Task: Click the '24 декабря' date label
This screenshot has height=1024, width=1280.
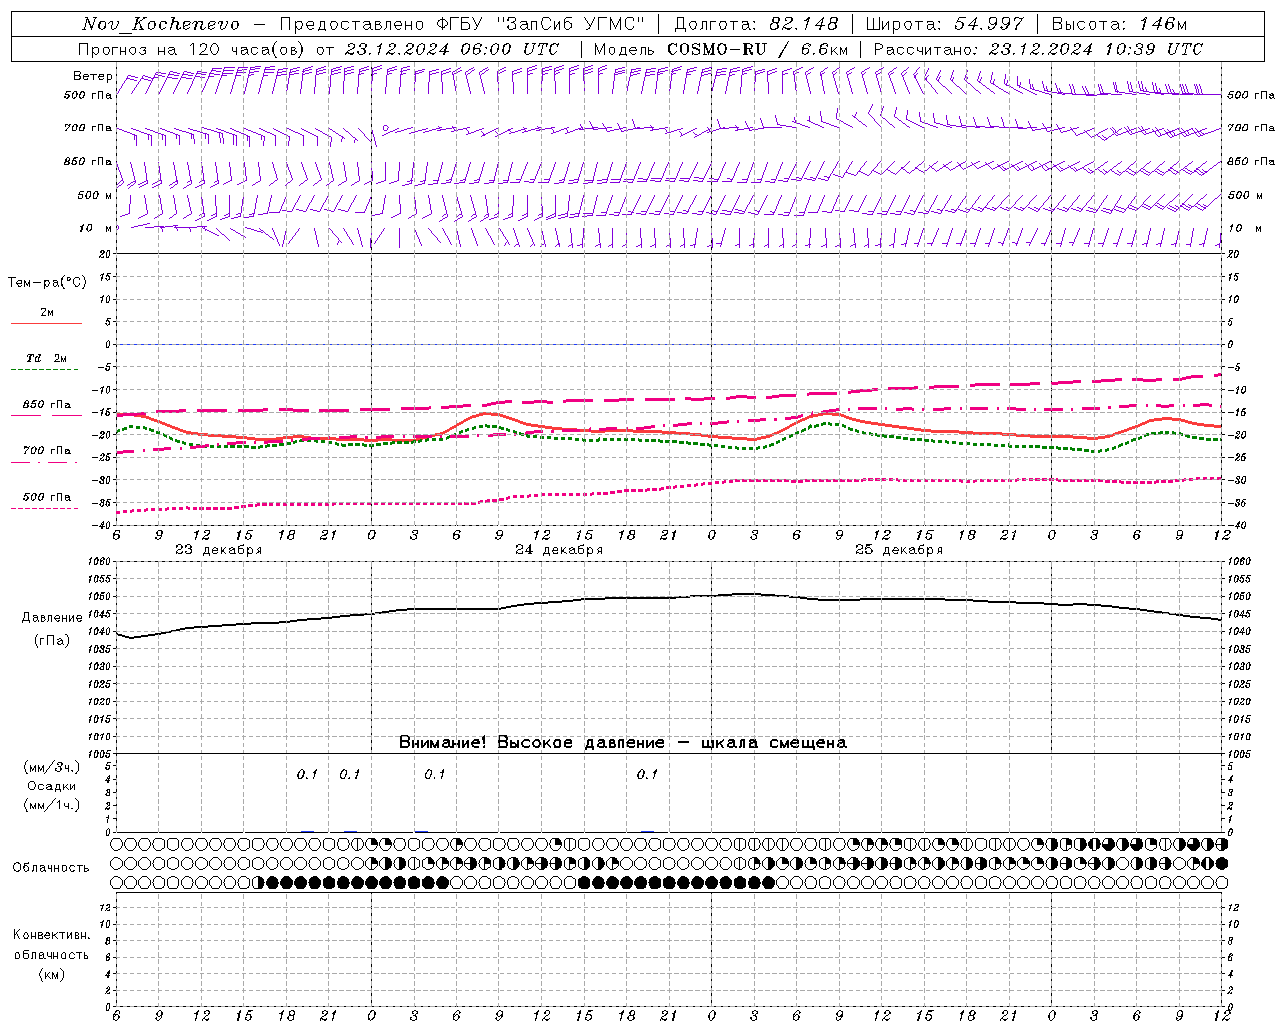Action: pyautogui.click(x=559, y=550)
